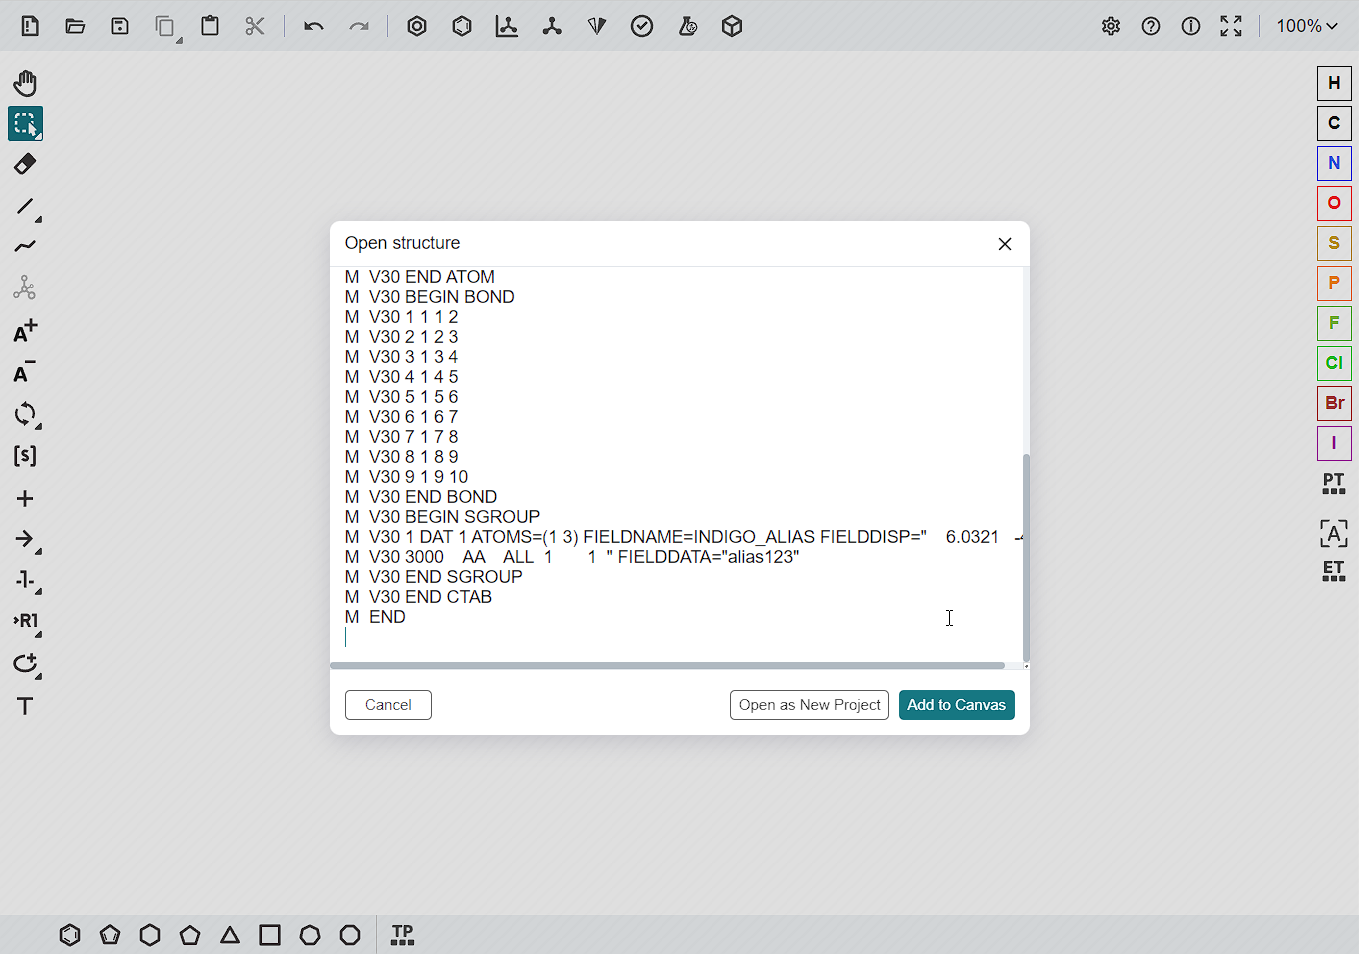Click the Charge Plus tool

tap(25, 331)
